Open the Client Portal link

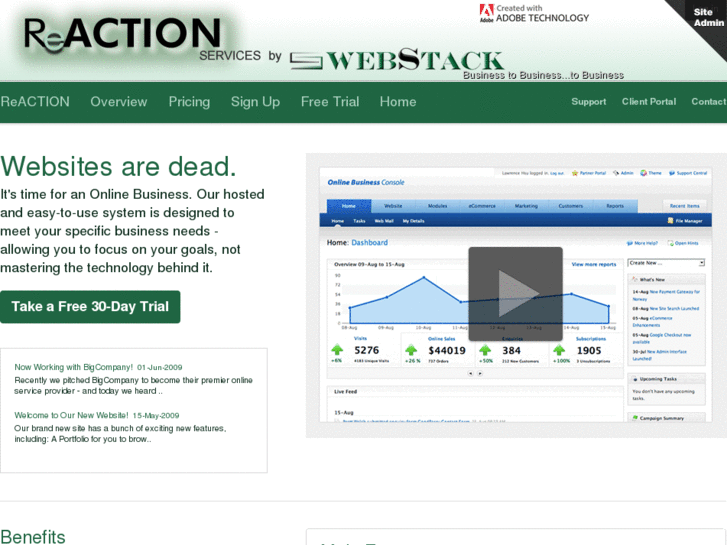click(649, 102)
